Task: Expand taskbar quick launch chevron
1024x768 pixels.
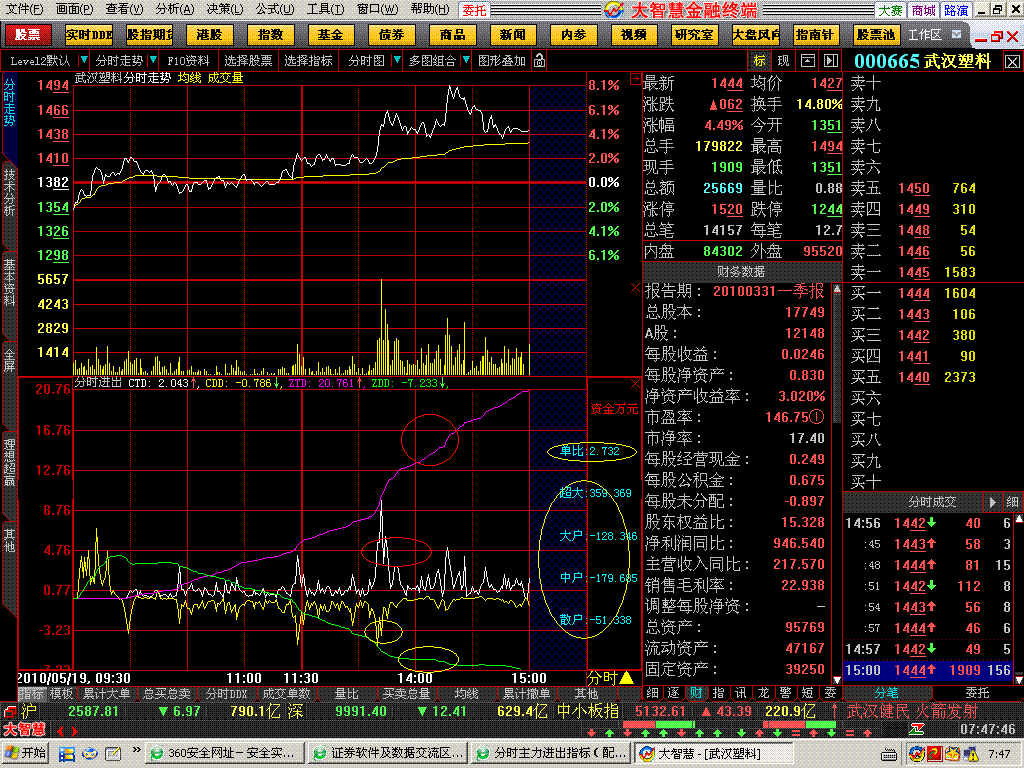Action: [136, 750]
